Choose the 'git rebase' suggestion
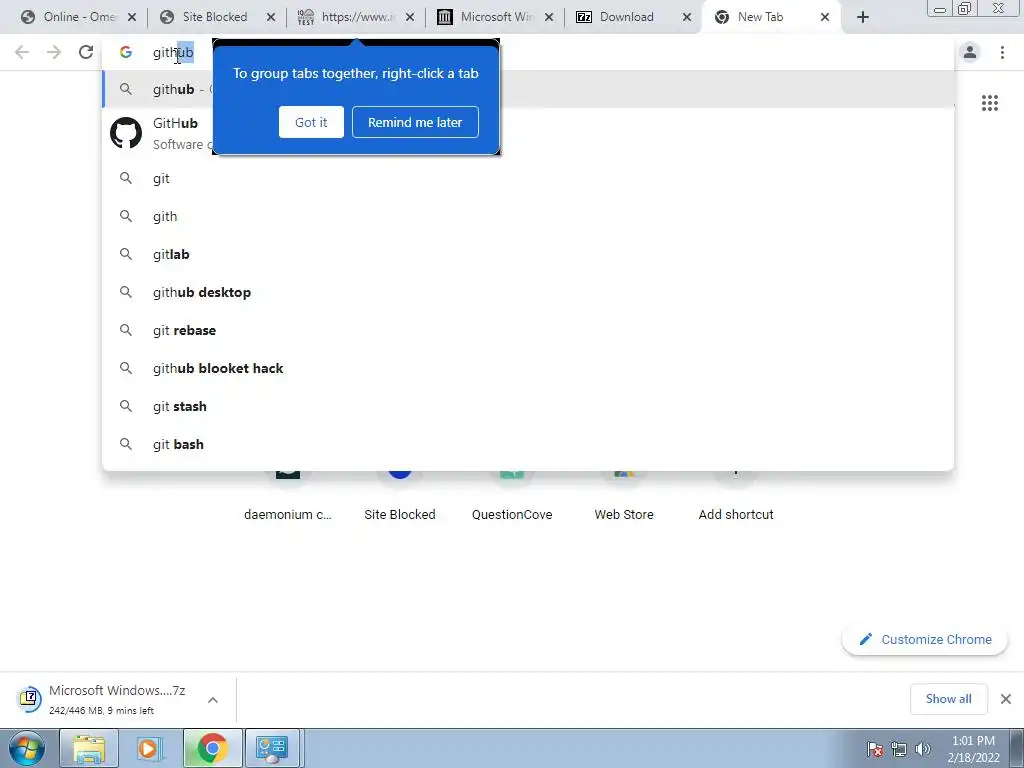 (528, 330)
